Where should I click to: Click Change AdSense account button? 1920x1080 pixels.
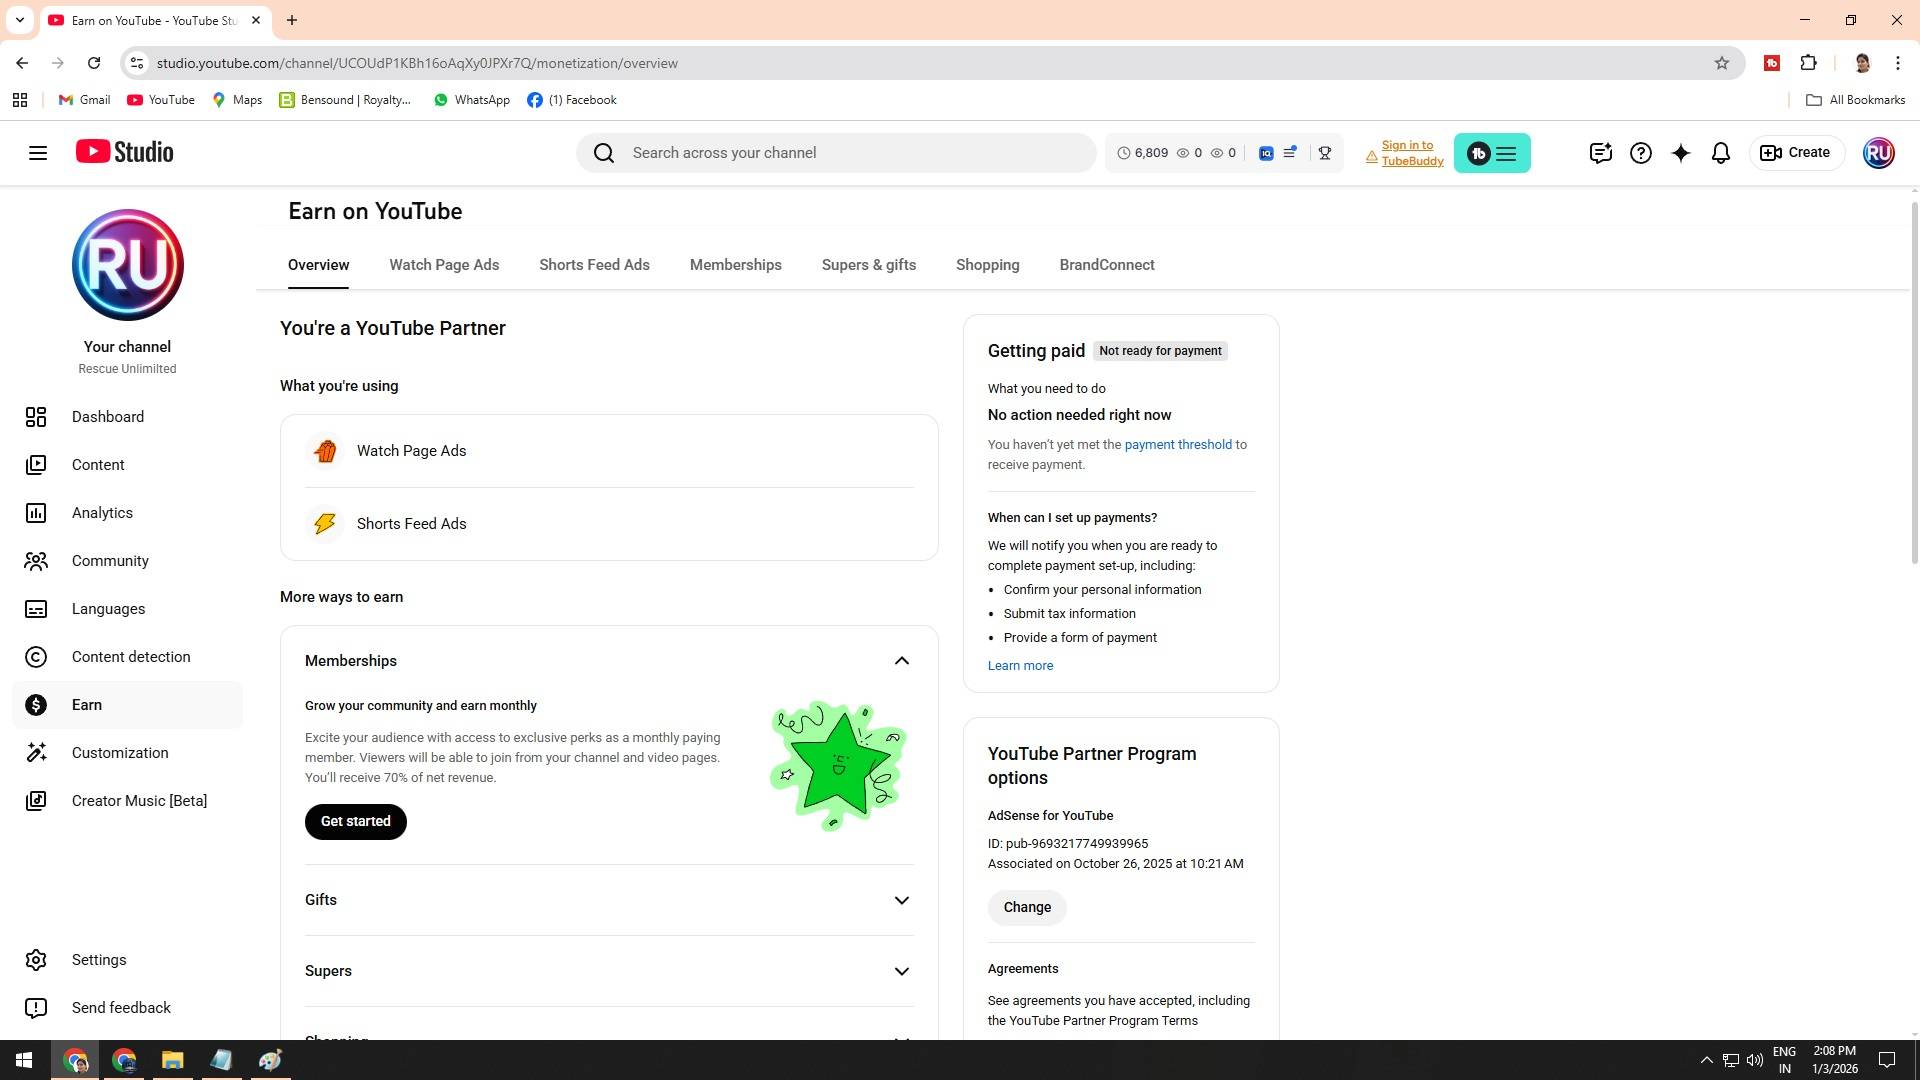[1026, 907]
